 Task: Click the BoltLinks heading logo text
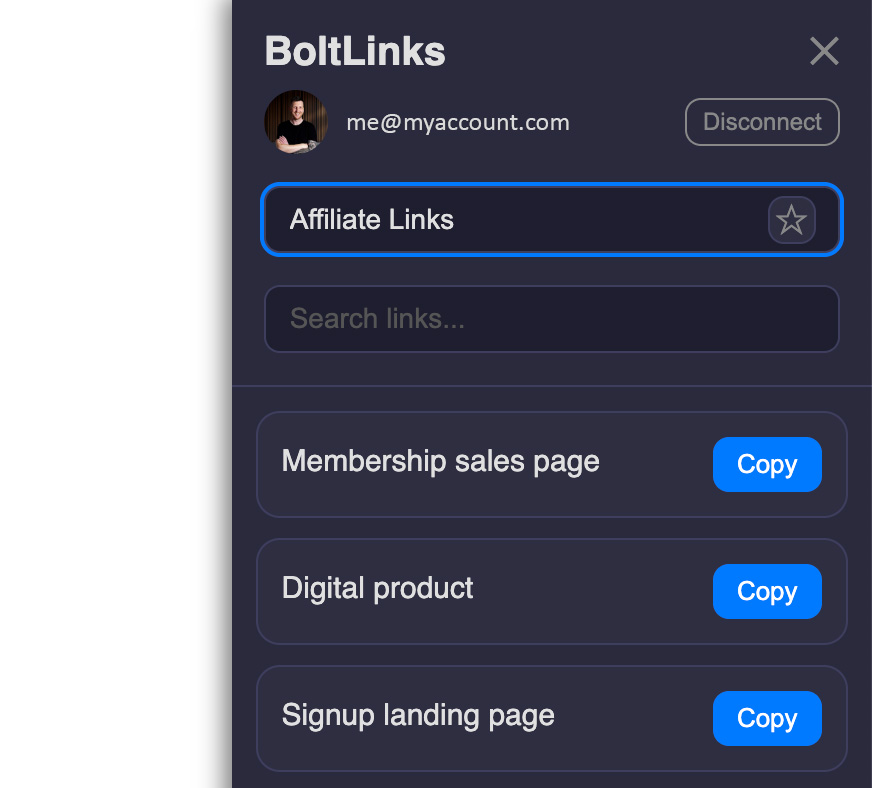(355, 51)
